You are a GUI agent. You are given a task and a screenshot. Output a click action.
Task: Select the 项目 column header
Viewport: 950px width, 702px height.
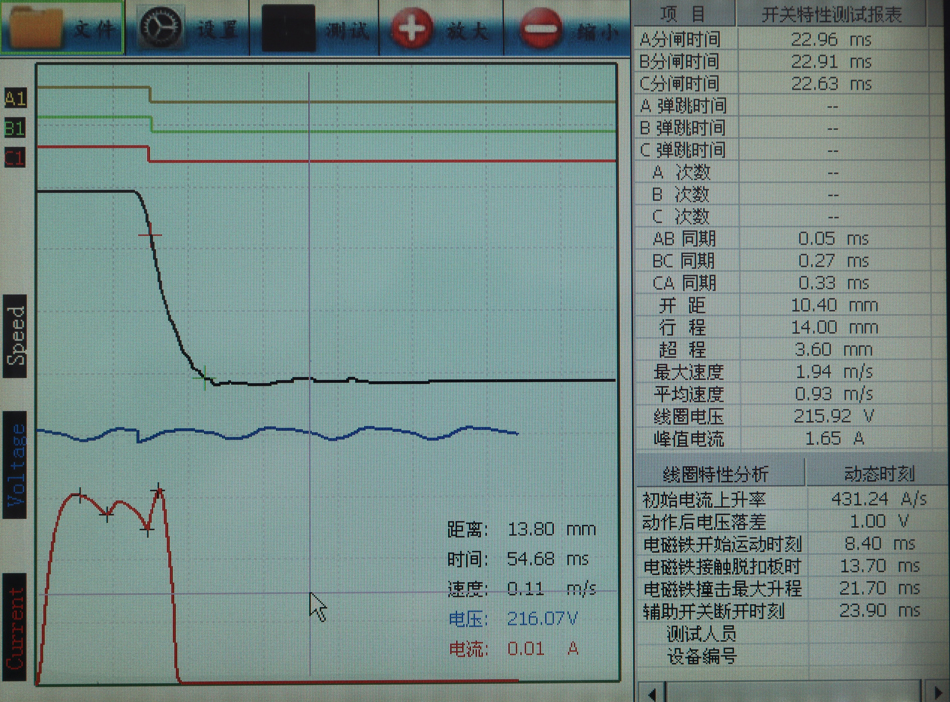pos(683,13)
